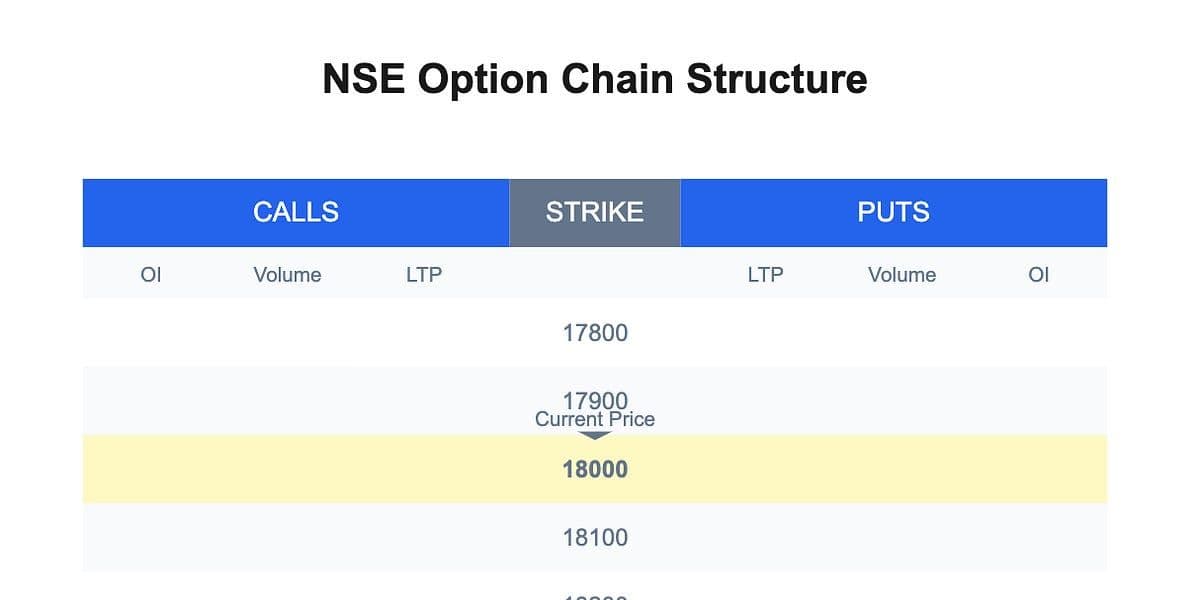
Task: Click the OI column label under PUTS
Action: tap(1039, 275)
